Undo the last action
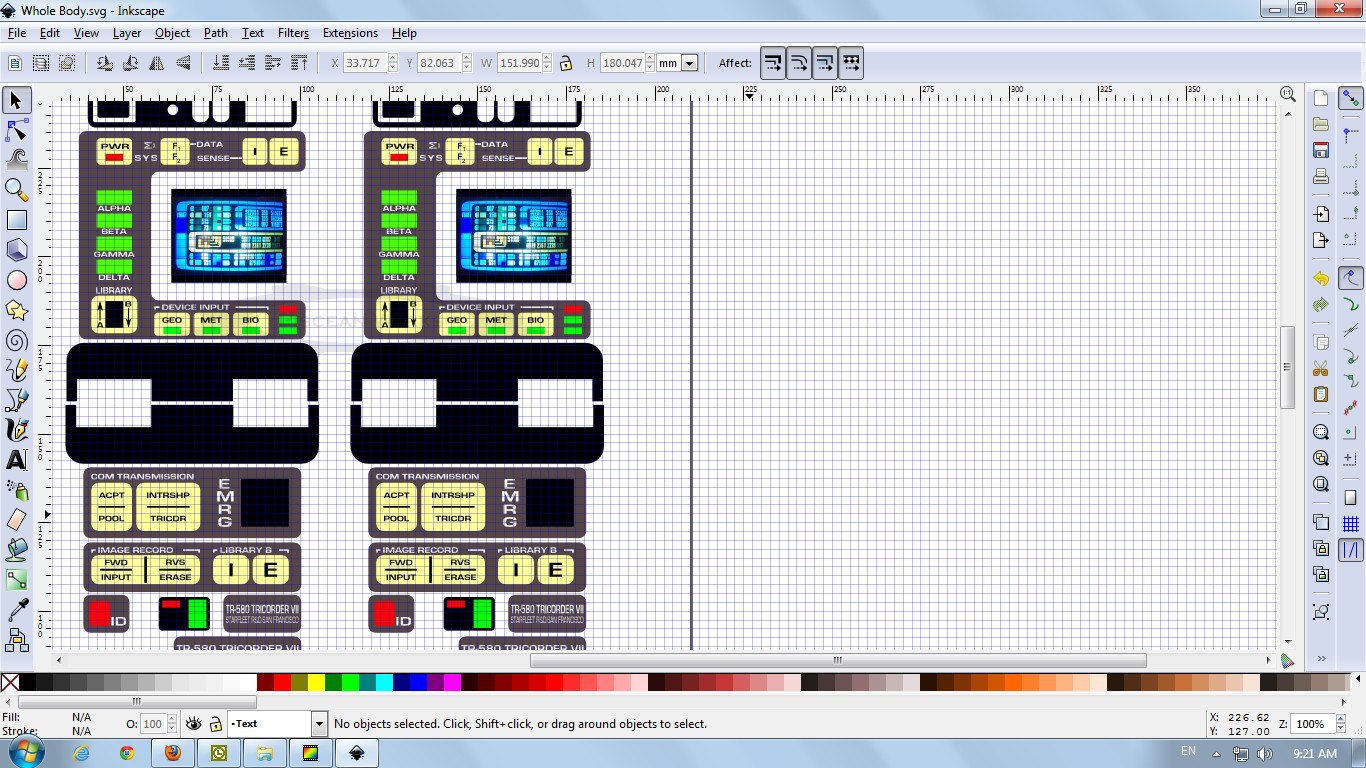1366x768 pixels. (1321, 278)
